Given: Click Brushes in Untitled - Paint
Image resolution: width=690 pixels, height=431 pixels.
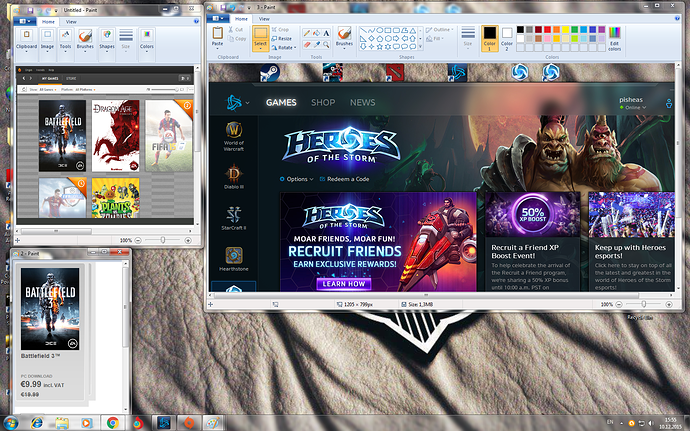Looking at the screenshot, I should pos(85,40).
